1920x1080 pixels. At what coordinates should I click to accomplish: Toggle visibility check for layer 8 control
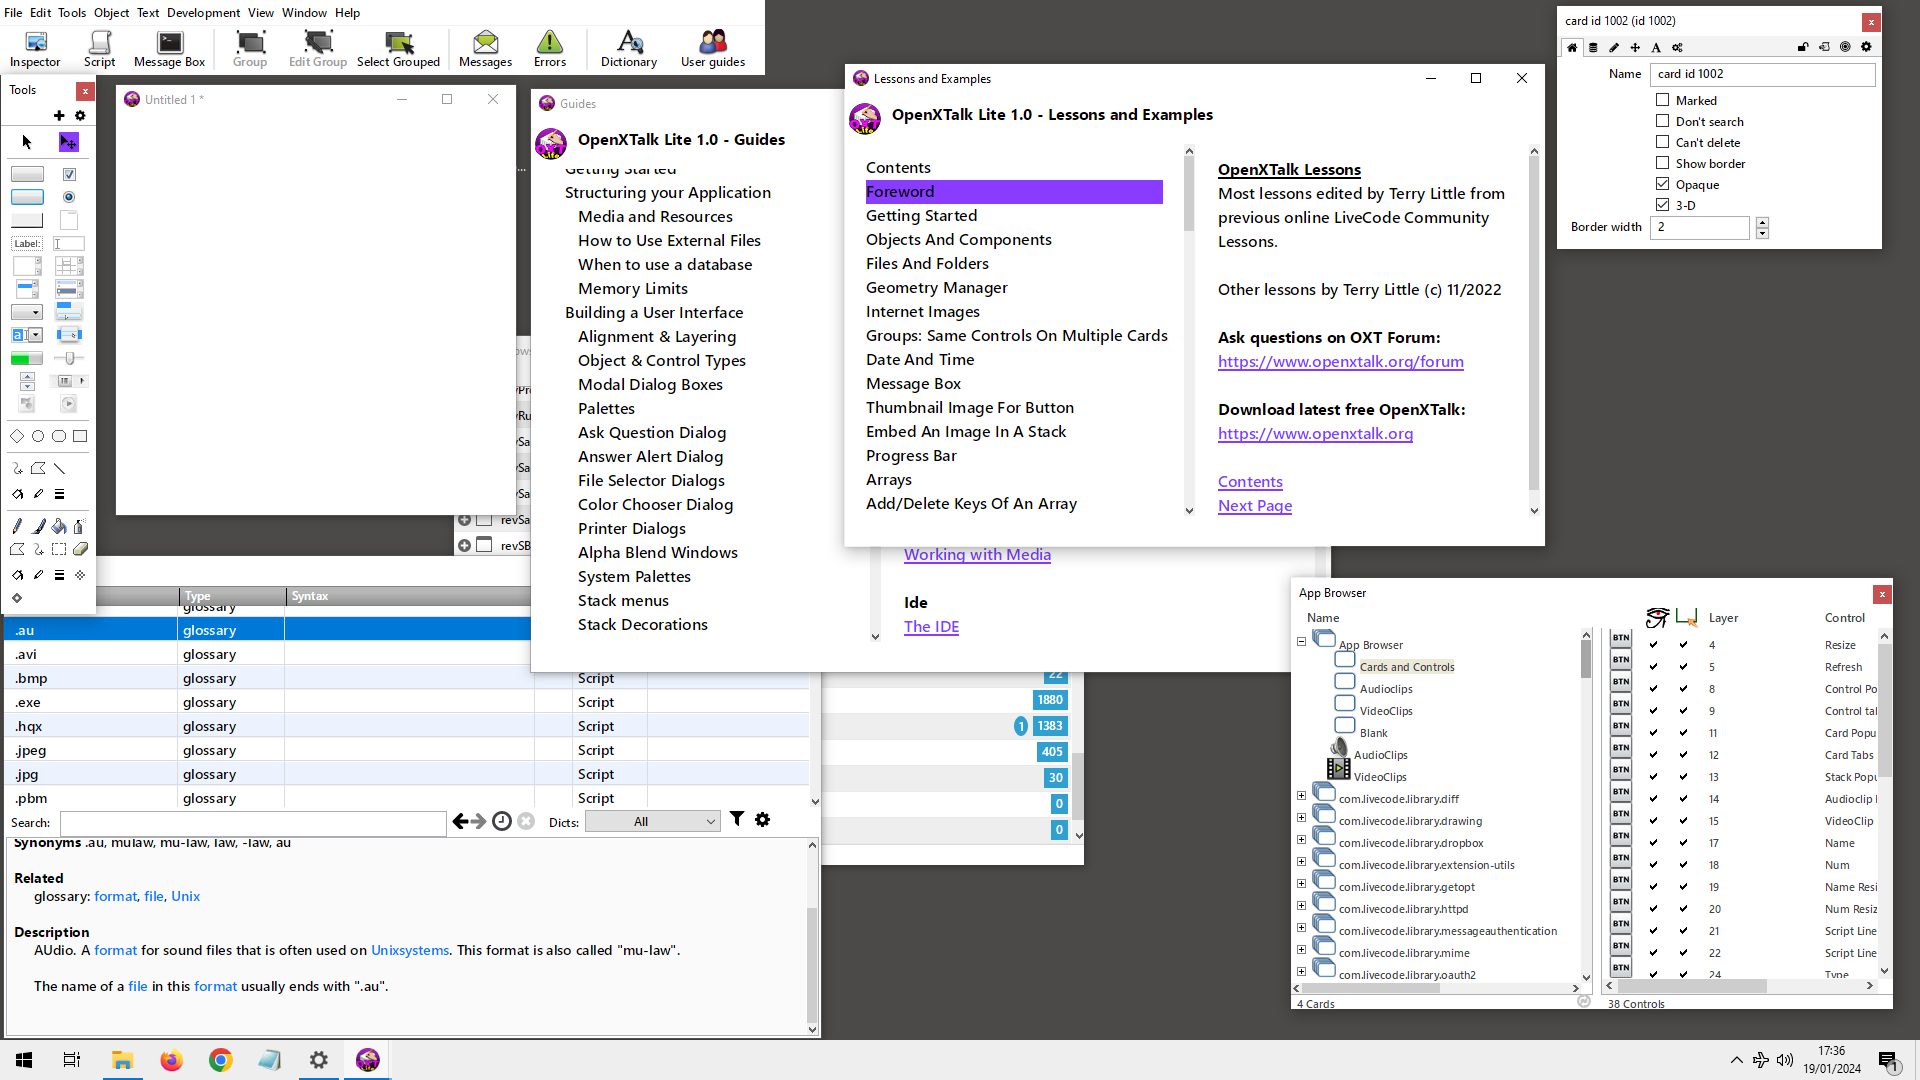pos(1653,689)
